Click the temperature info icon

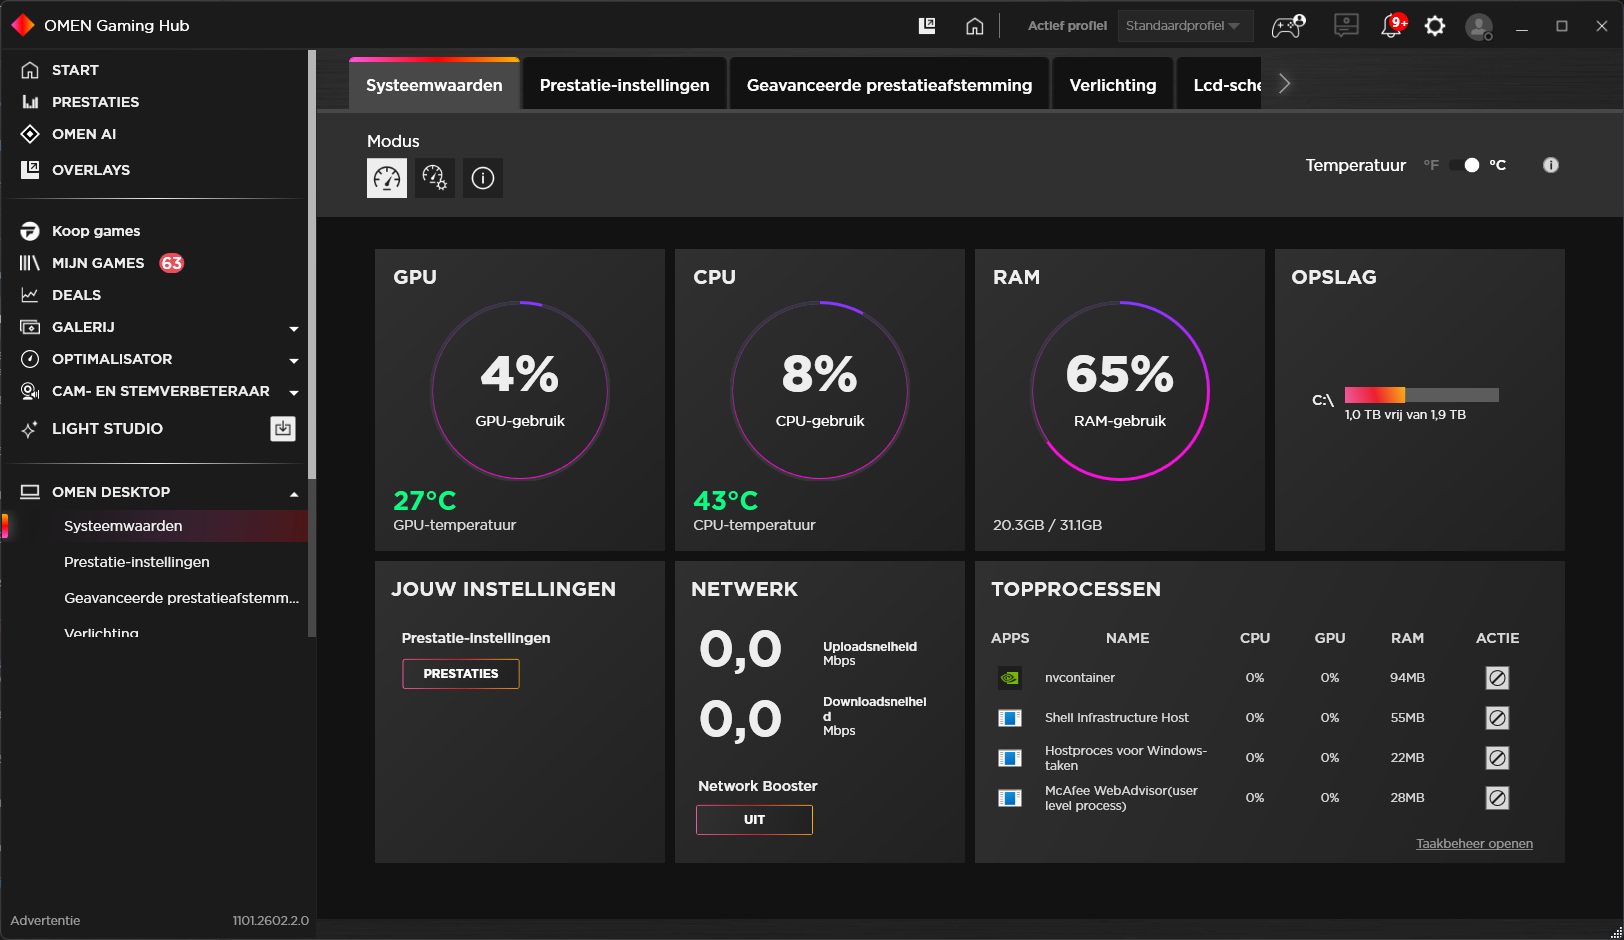[x=1551, y=165]
